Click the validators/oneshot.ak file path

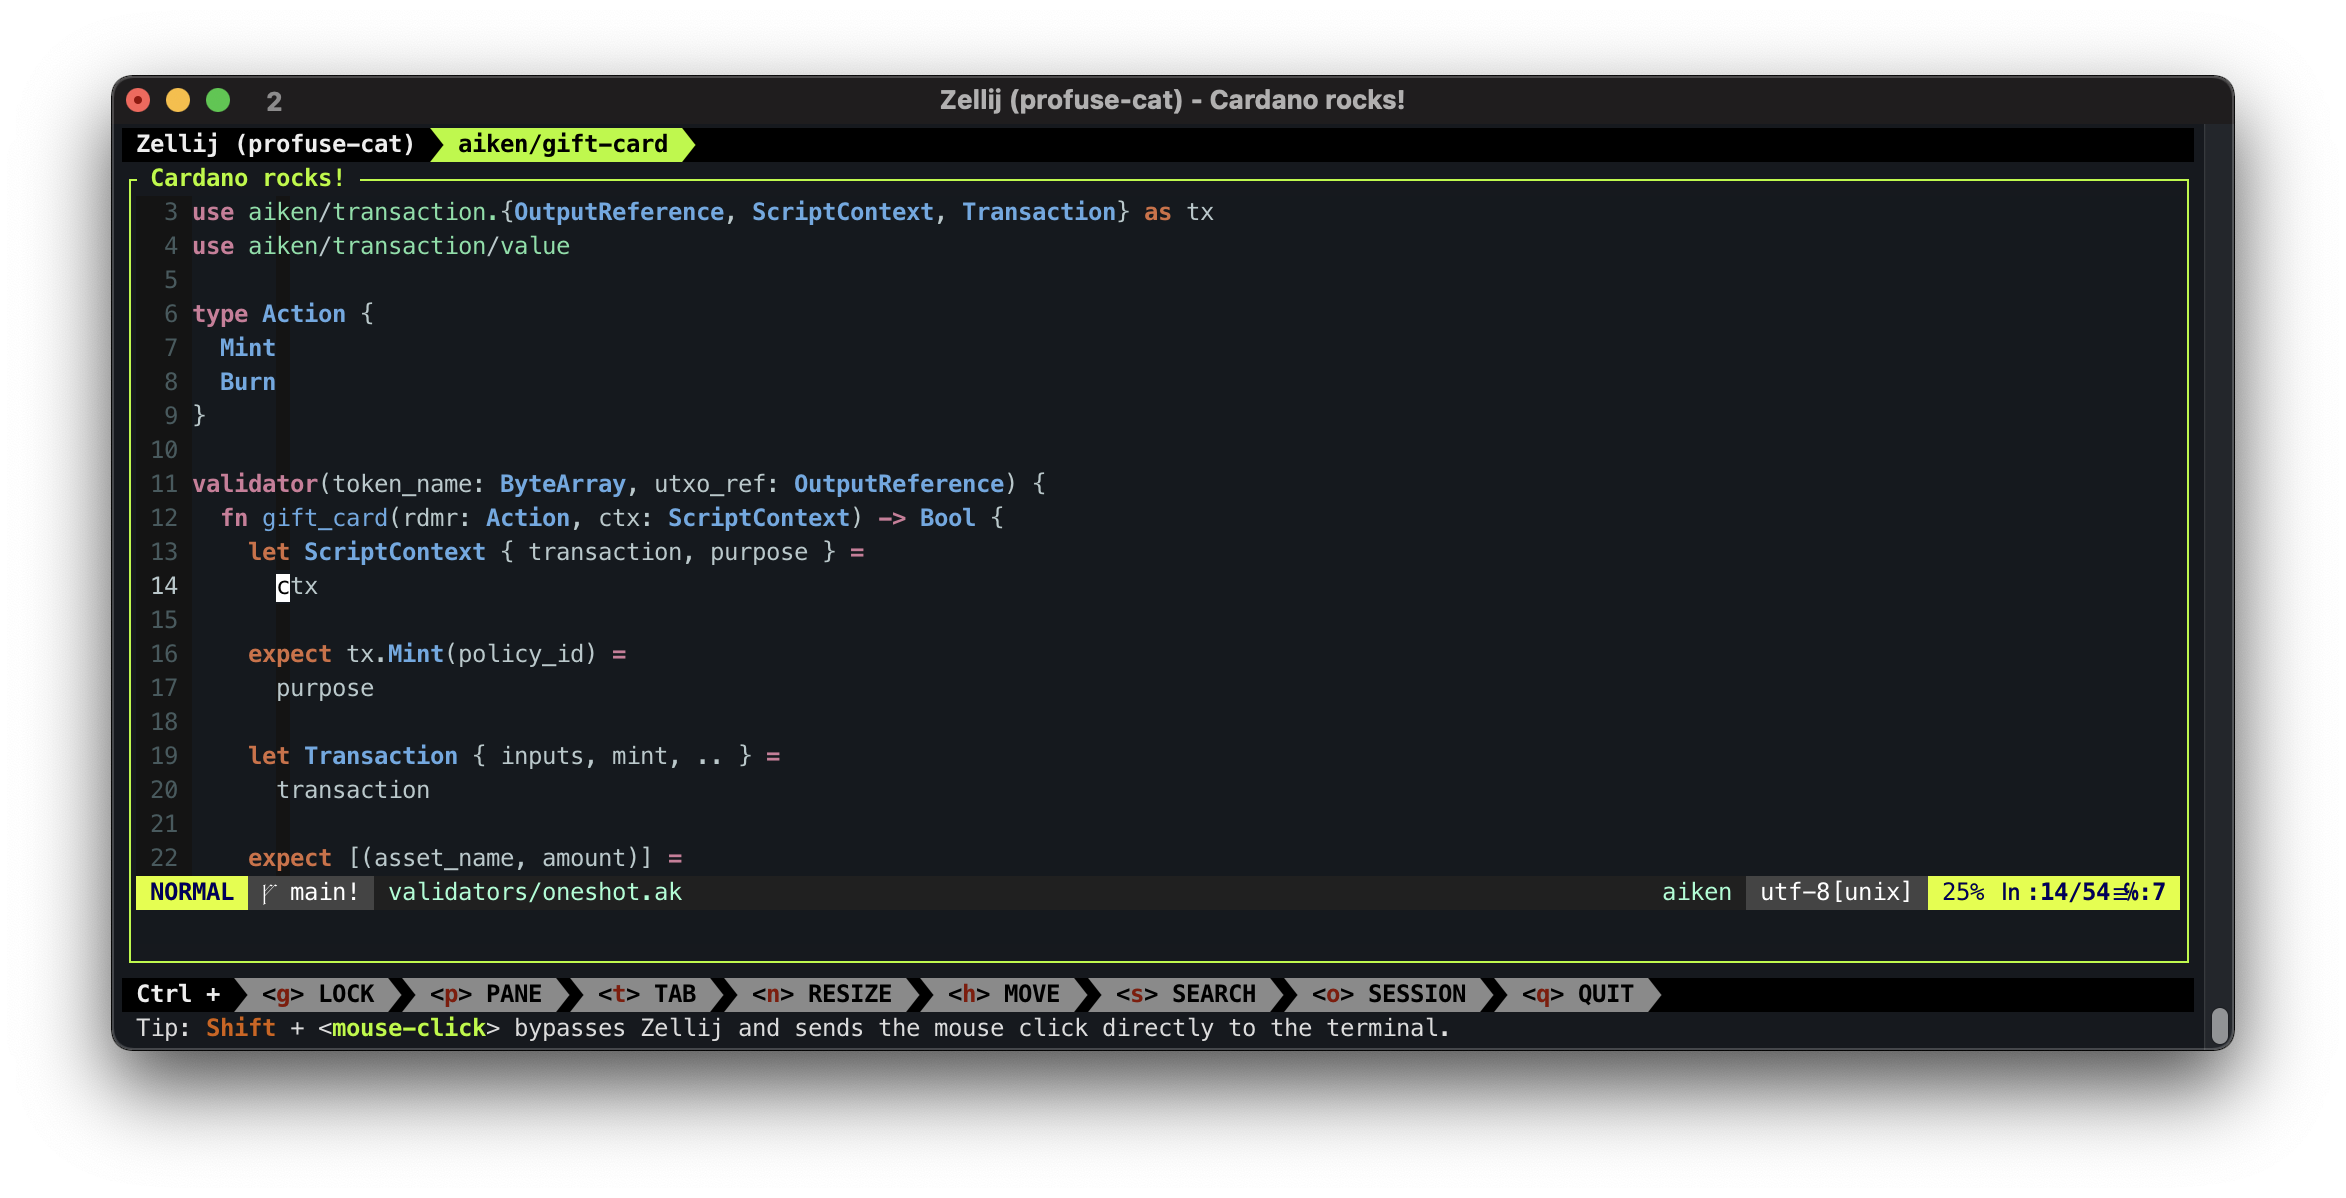point(535,892)
